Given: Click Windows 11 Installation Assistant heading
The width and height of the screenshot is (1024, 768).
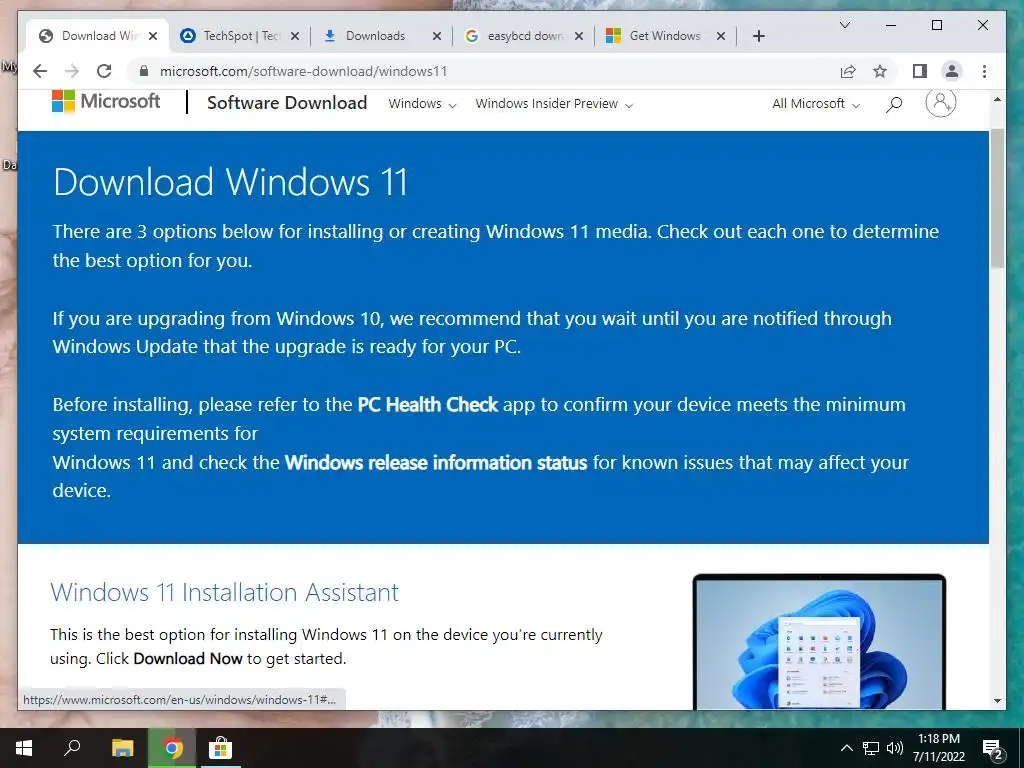Looking at the screenshot, I should coord(224,593).
